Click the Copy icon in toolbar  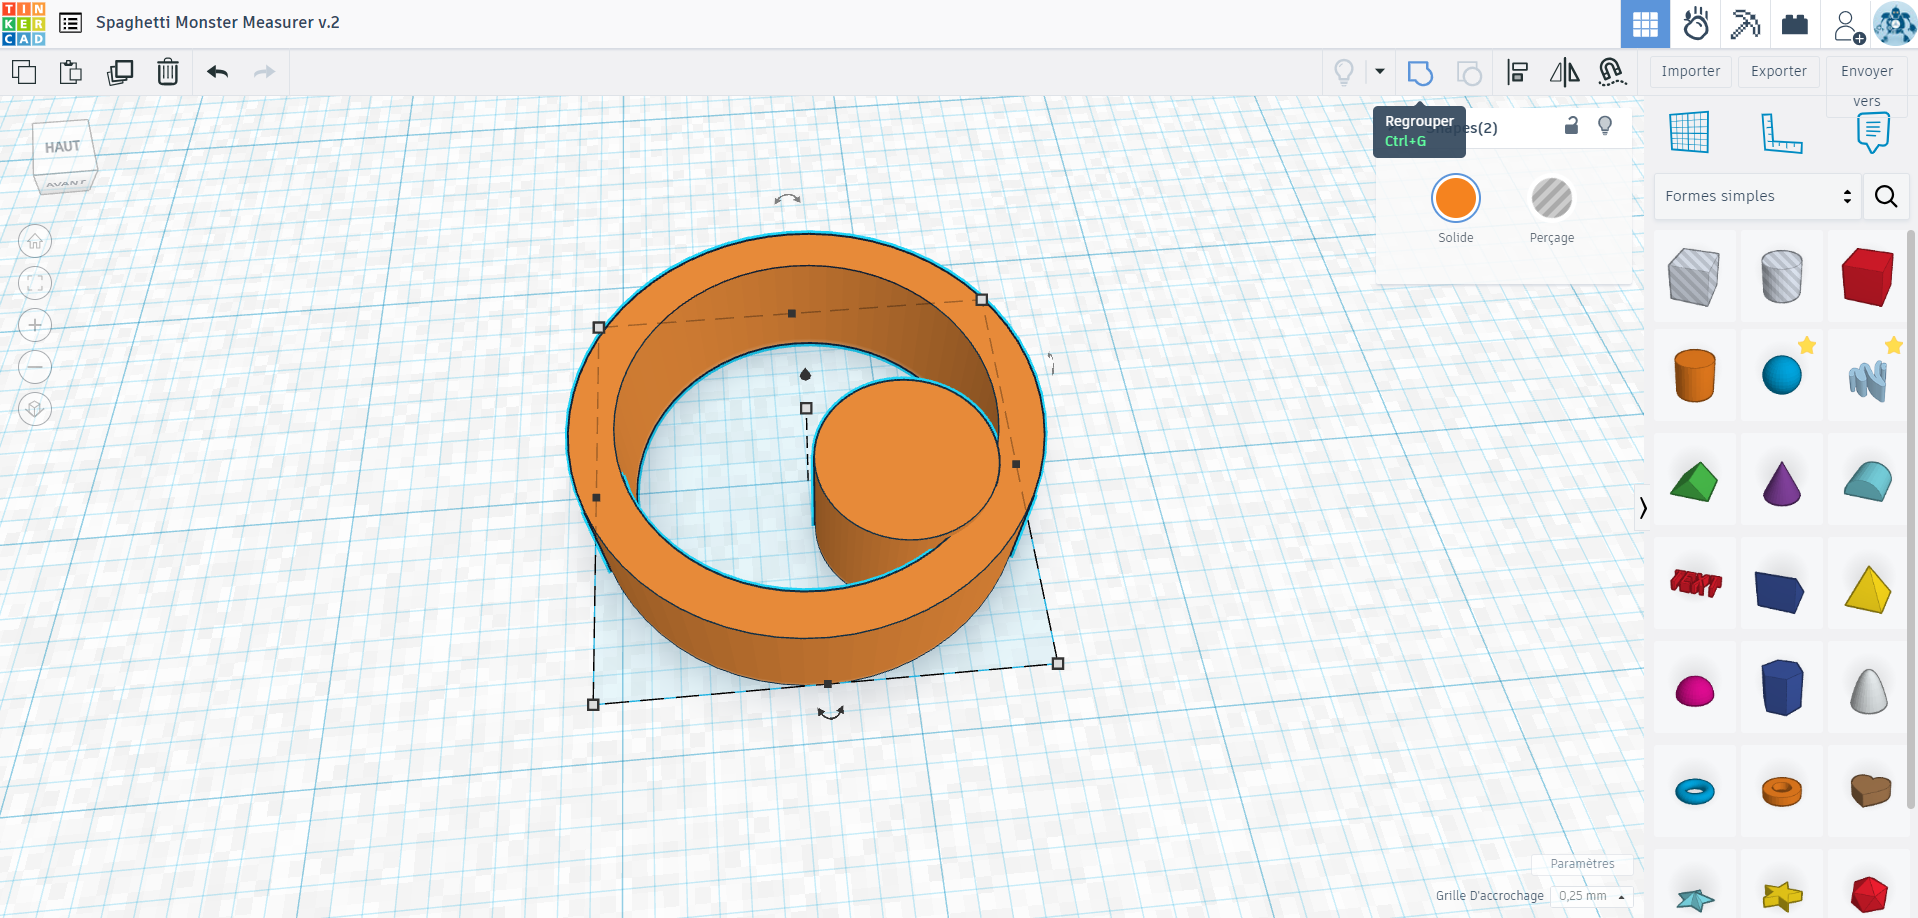tap(24, 72)
